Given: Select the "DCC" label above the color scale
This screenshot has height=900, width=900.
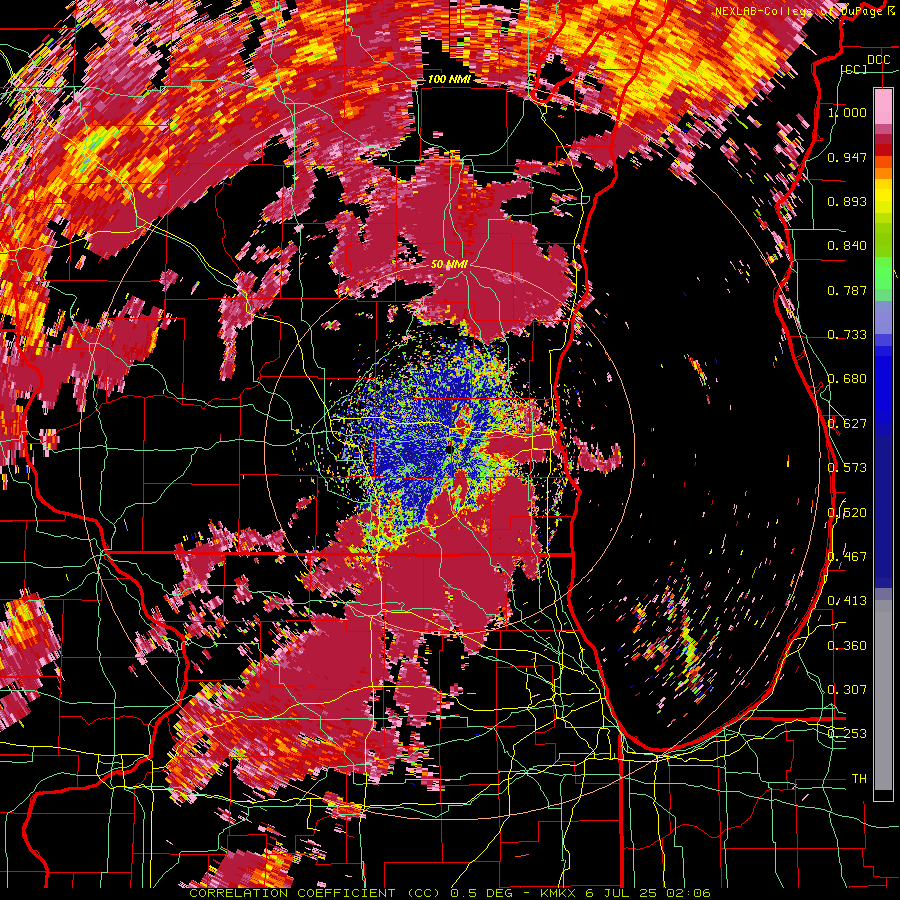Looking at the screenshot, I should point(878,60).
